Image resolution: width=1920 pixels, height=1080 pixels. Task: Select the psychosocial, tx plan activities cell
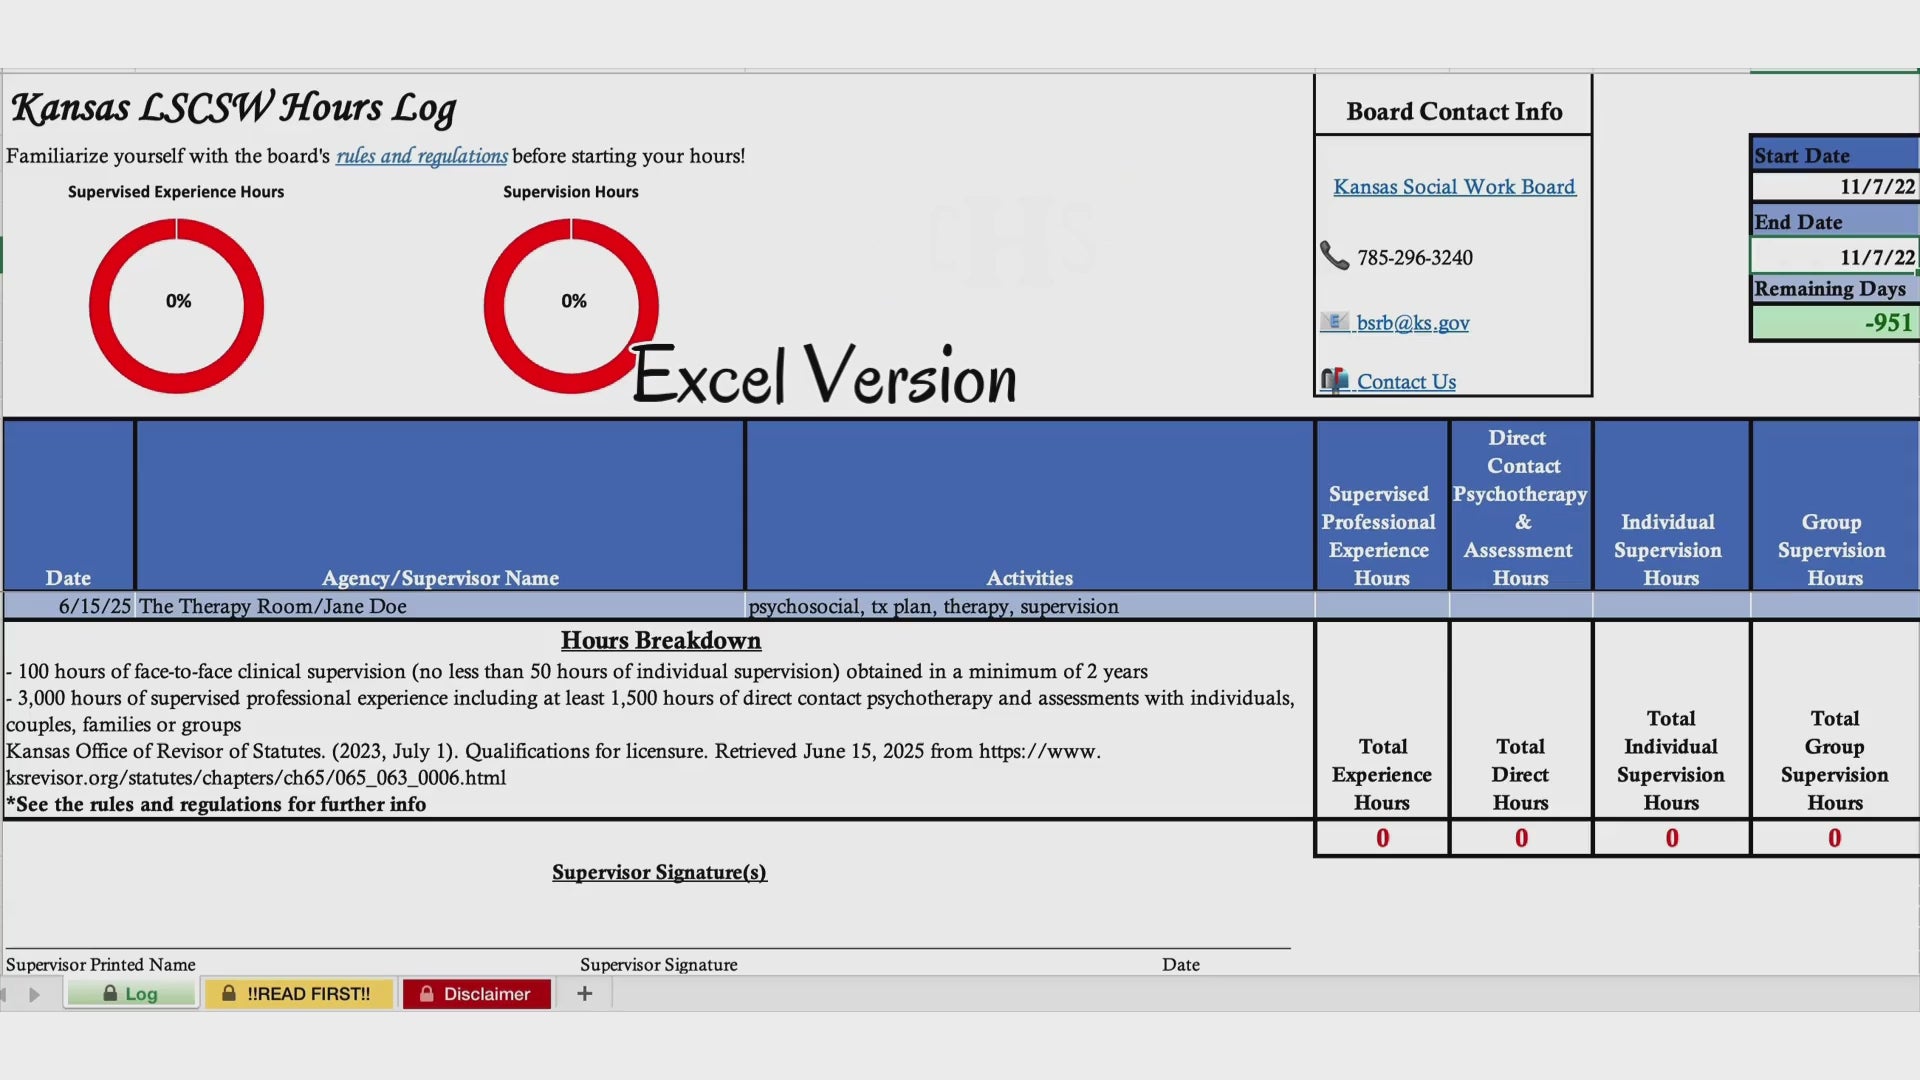pyautogui.click(x=1030, y=606)
